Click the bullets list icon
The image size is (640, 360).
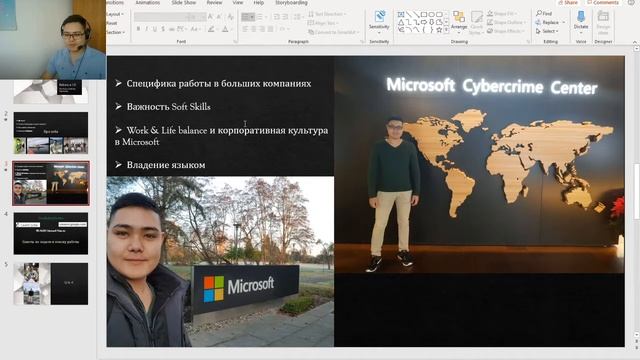pos(245,17)
